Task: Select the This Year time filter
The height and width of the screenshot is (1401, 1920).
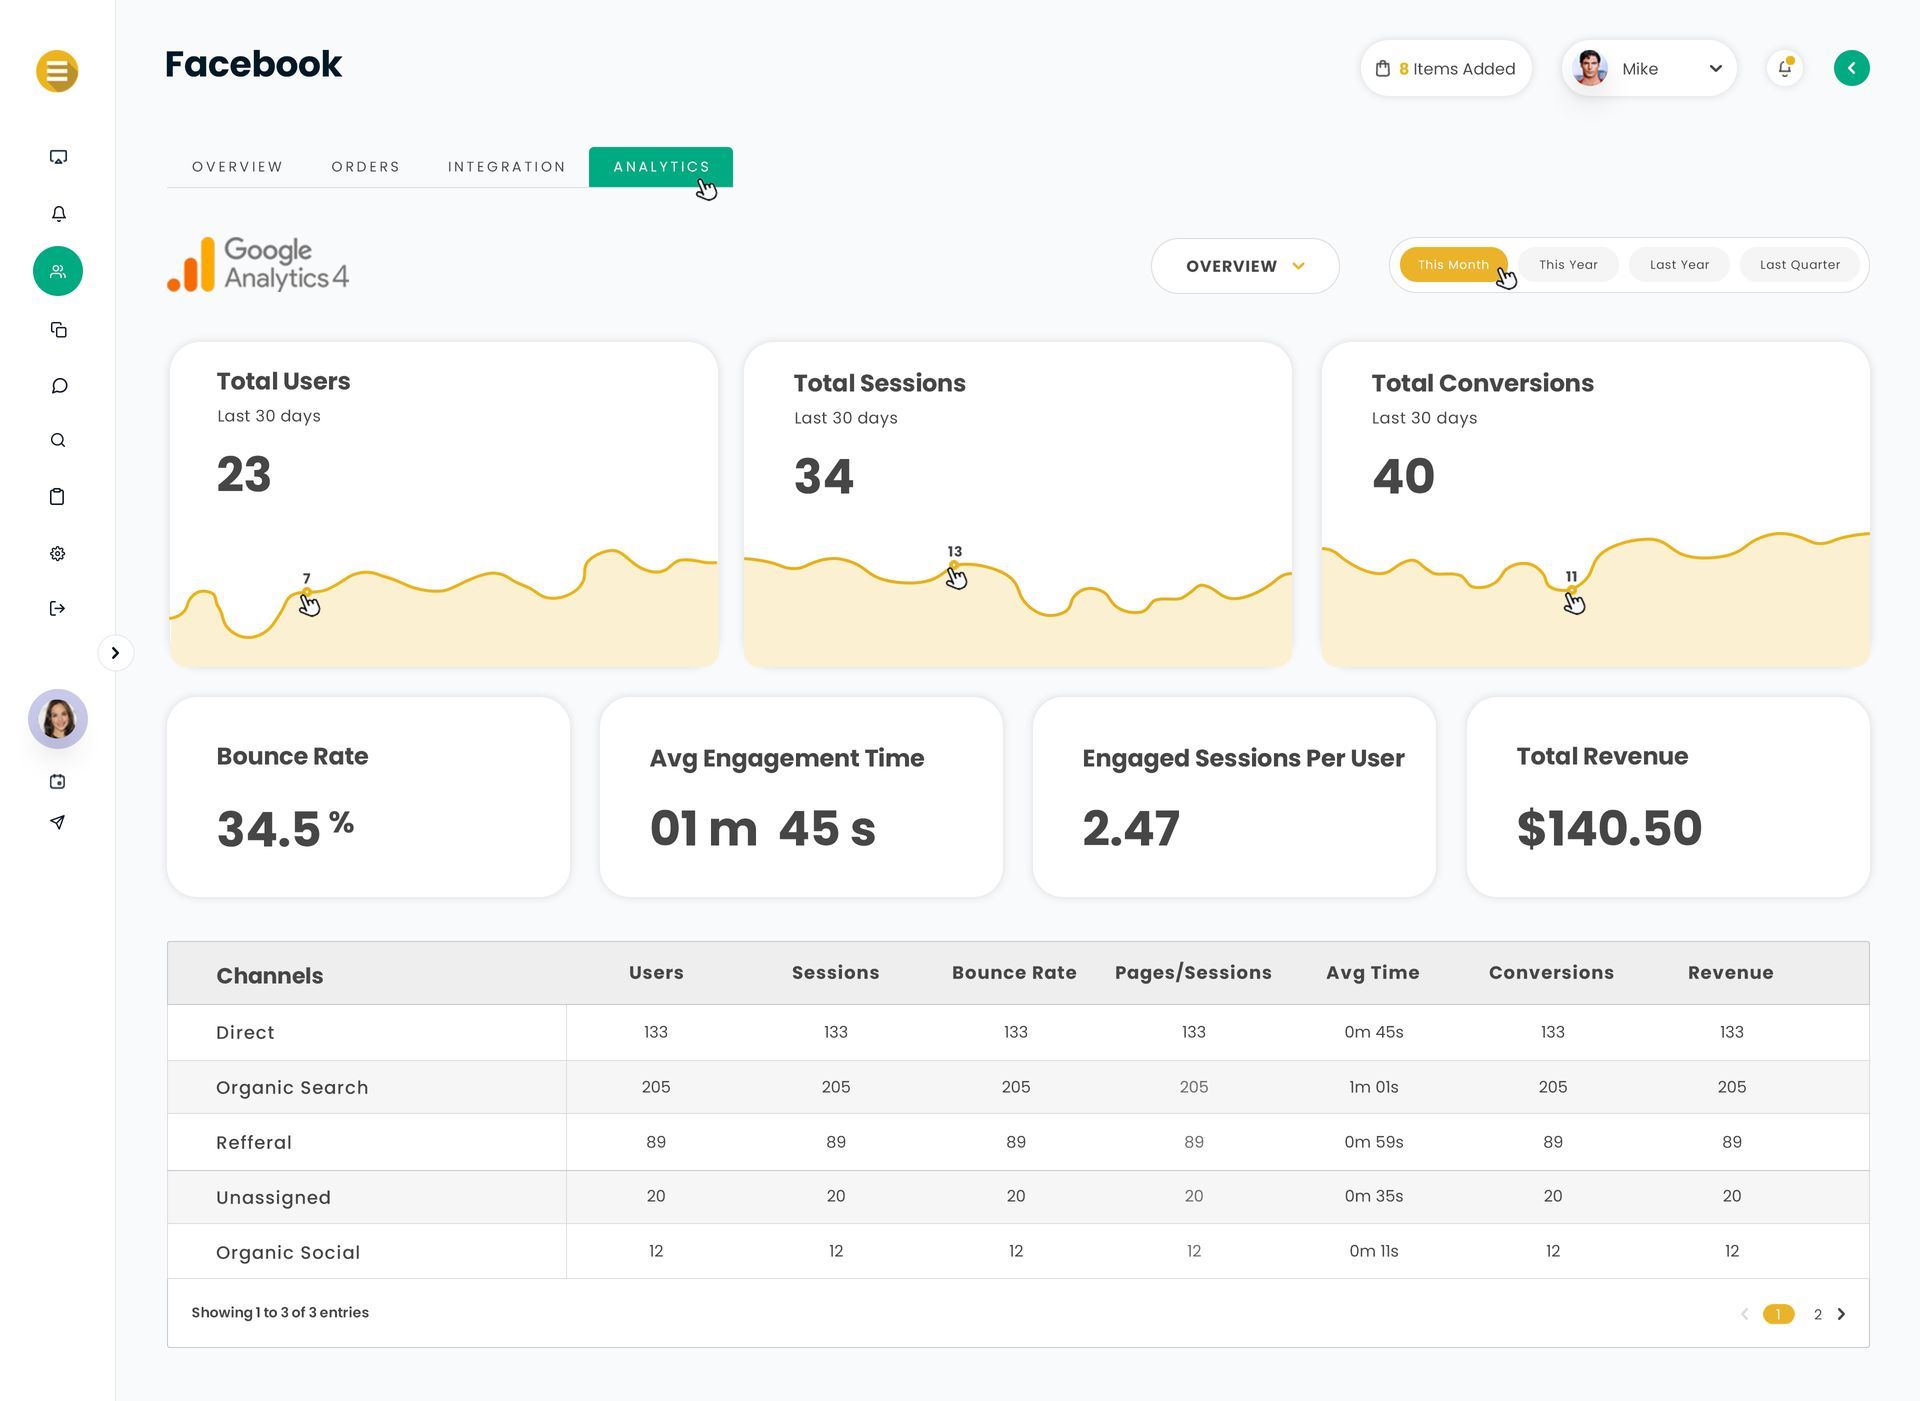Action: click(1567, 265)
